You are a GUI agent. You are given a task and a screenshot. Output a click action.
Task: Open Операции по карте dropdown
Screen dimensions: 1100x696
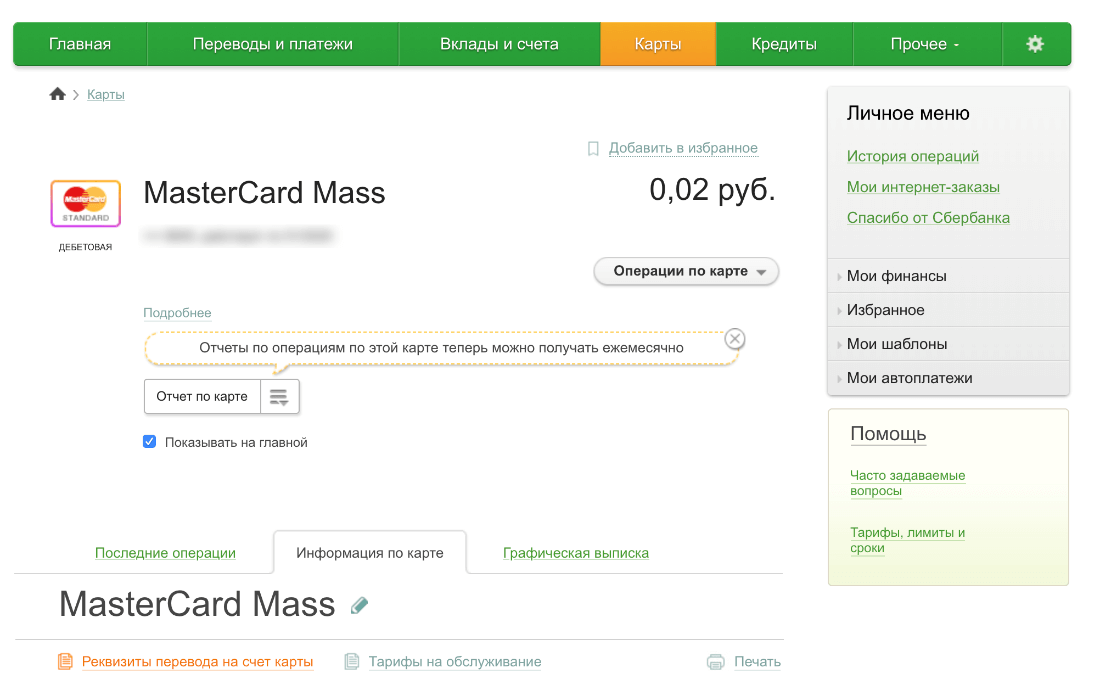(x=686, y=272)
